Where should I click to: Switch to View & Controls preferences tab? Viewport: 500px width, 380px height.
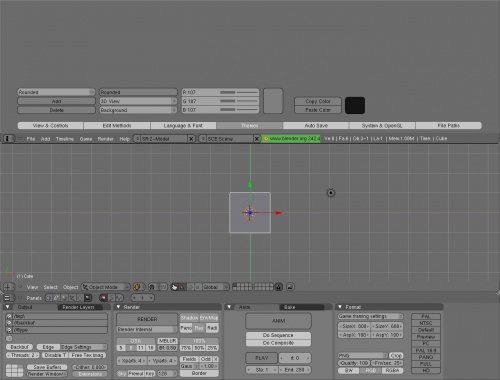point(51,126)
